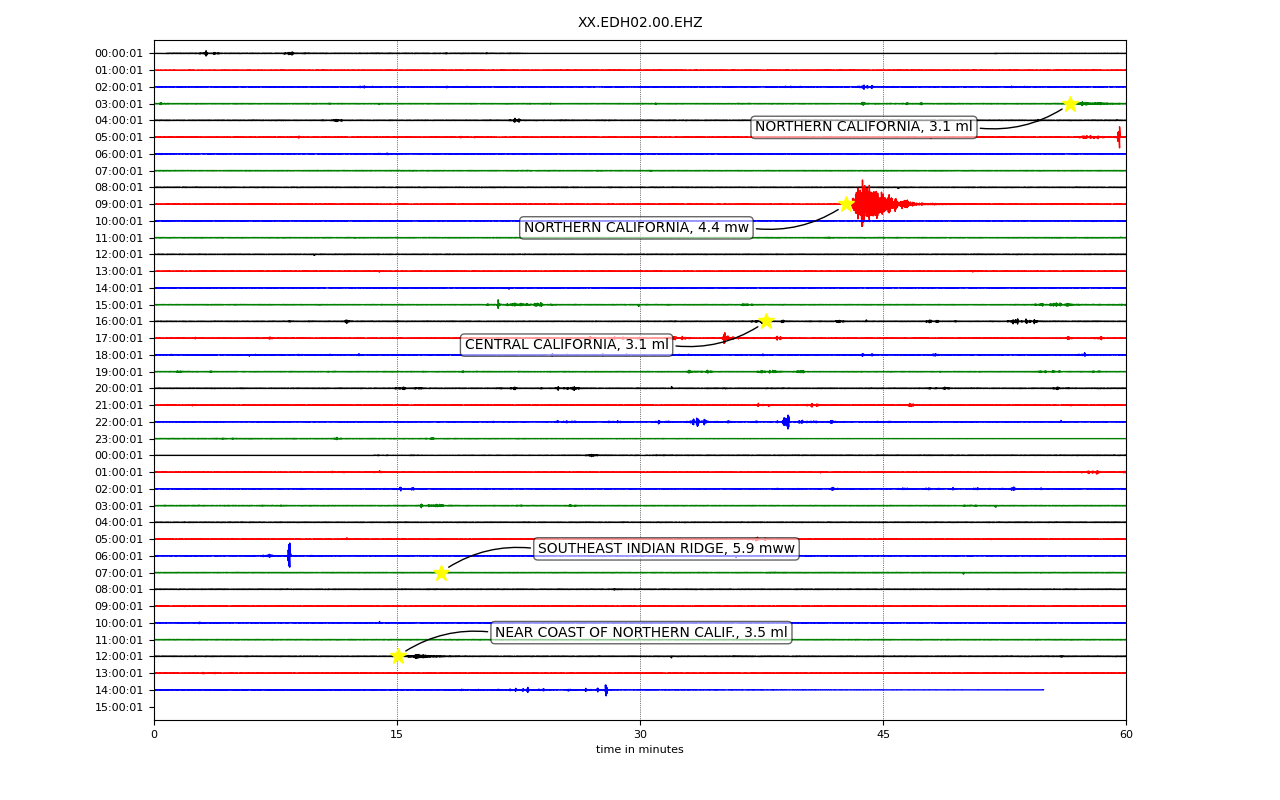Click the Southeast Indian Ridge star marker
Screen dimensions: 1280x800
click(x=441, y=573)
